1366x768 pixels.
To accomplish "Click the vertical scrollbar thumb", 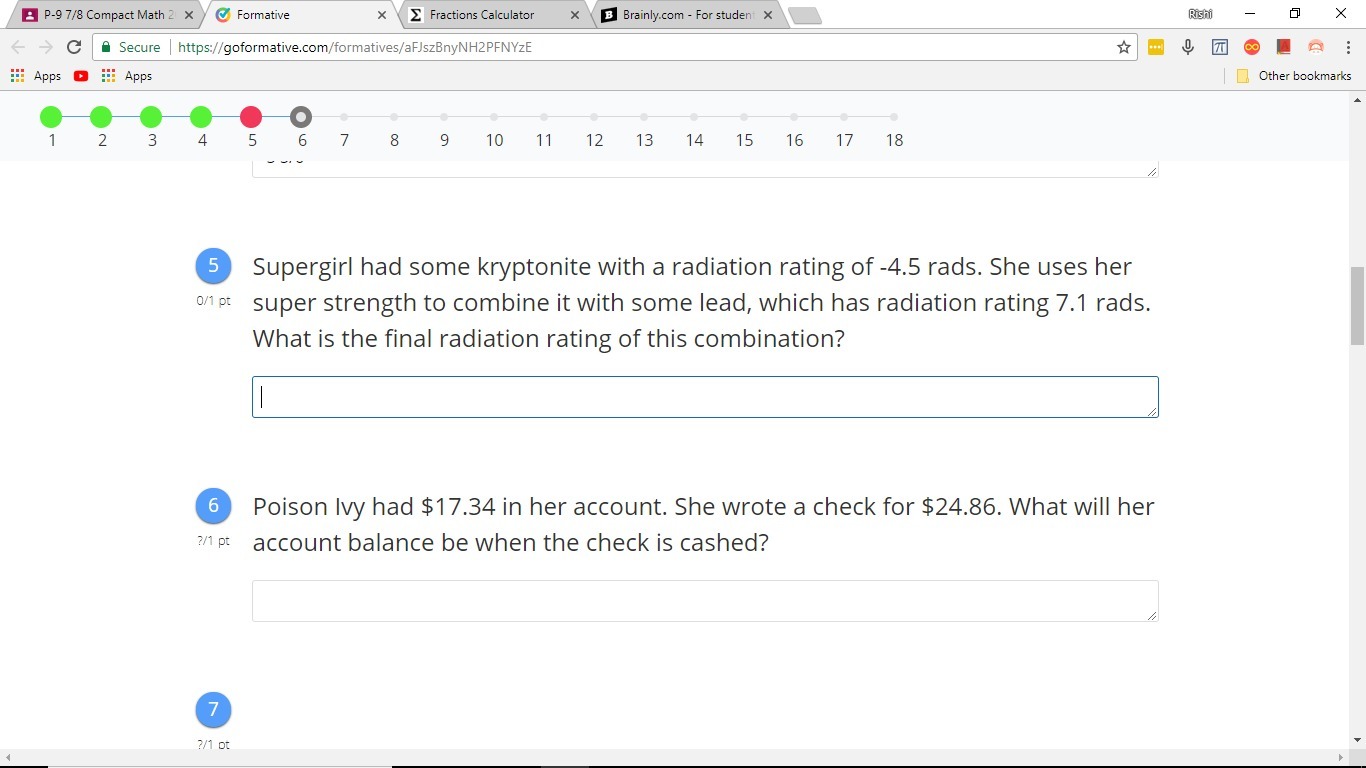I will click(x=1357, y=305).
